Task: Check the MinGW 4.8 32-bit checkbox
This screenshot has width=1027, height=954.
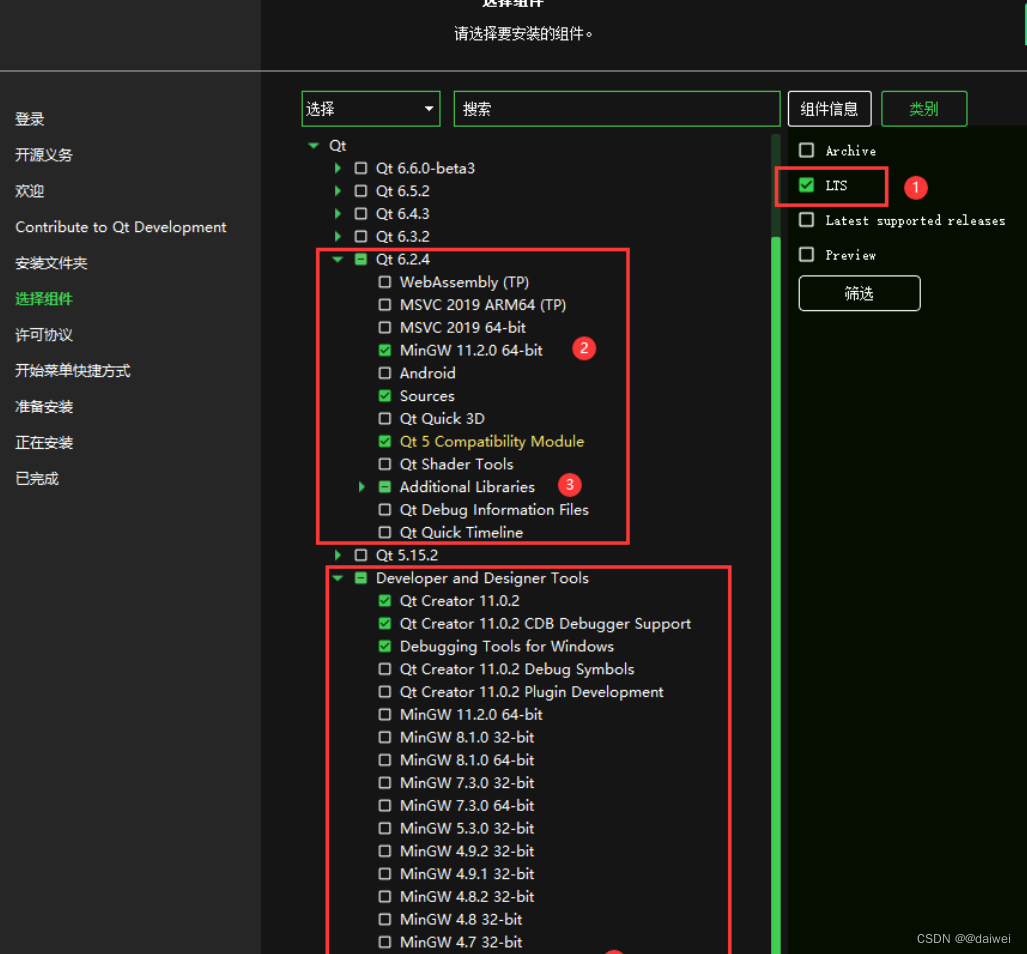Action: tap(385, 919)
